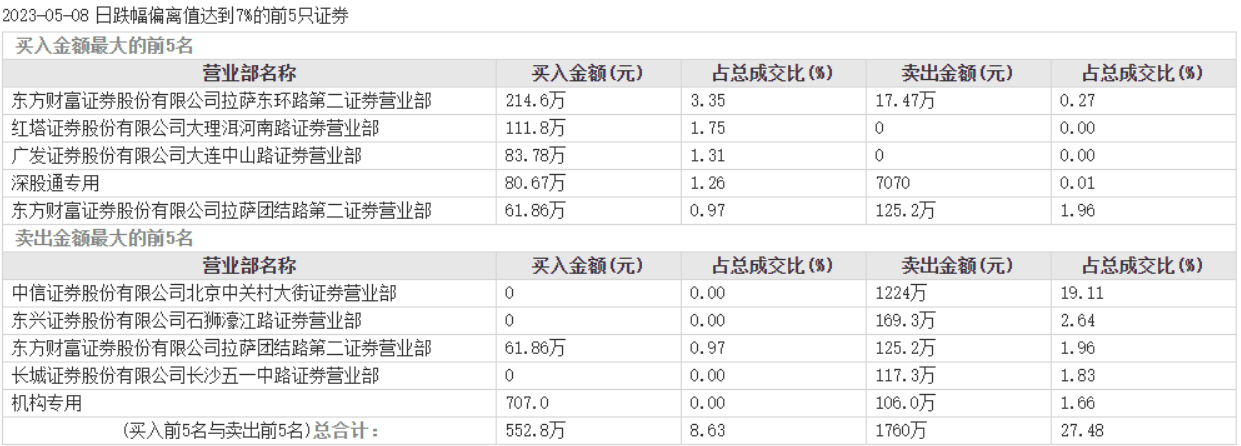Viewport: 1241px width, 446px height.
Task: Open 中信证券北京中关村大街证券营业部 link
Action: tap(204, 293)
